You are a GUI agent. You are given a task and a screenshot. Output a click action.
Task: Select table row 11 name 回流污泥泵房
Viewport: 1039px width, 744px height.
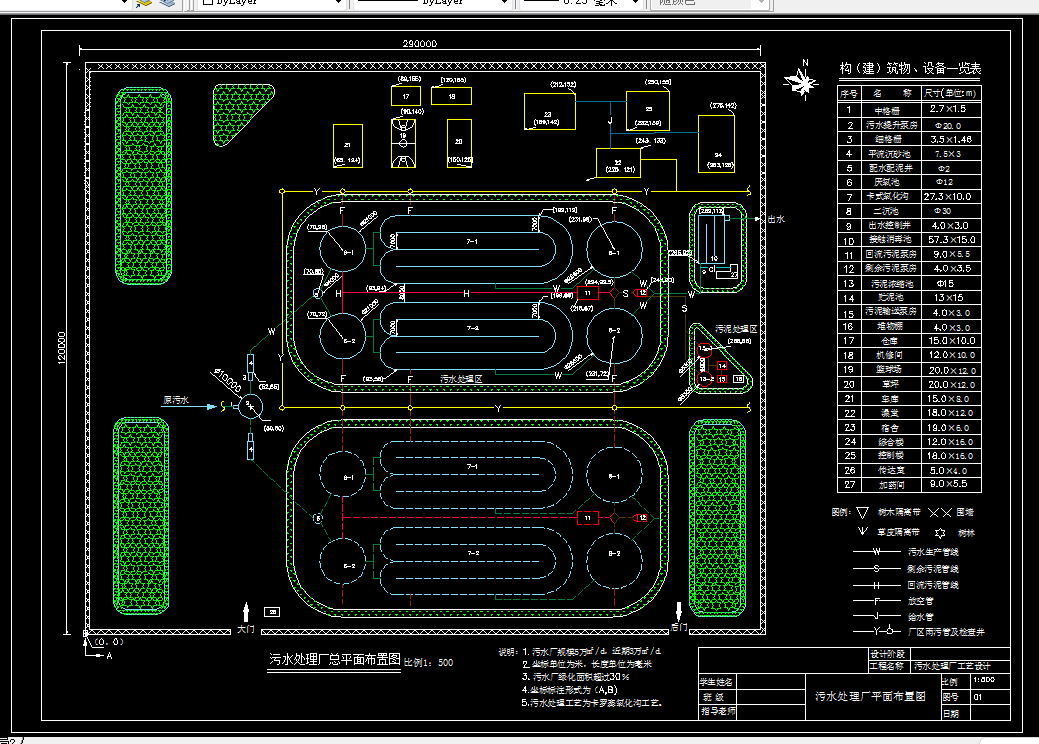click(891, 254)
